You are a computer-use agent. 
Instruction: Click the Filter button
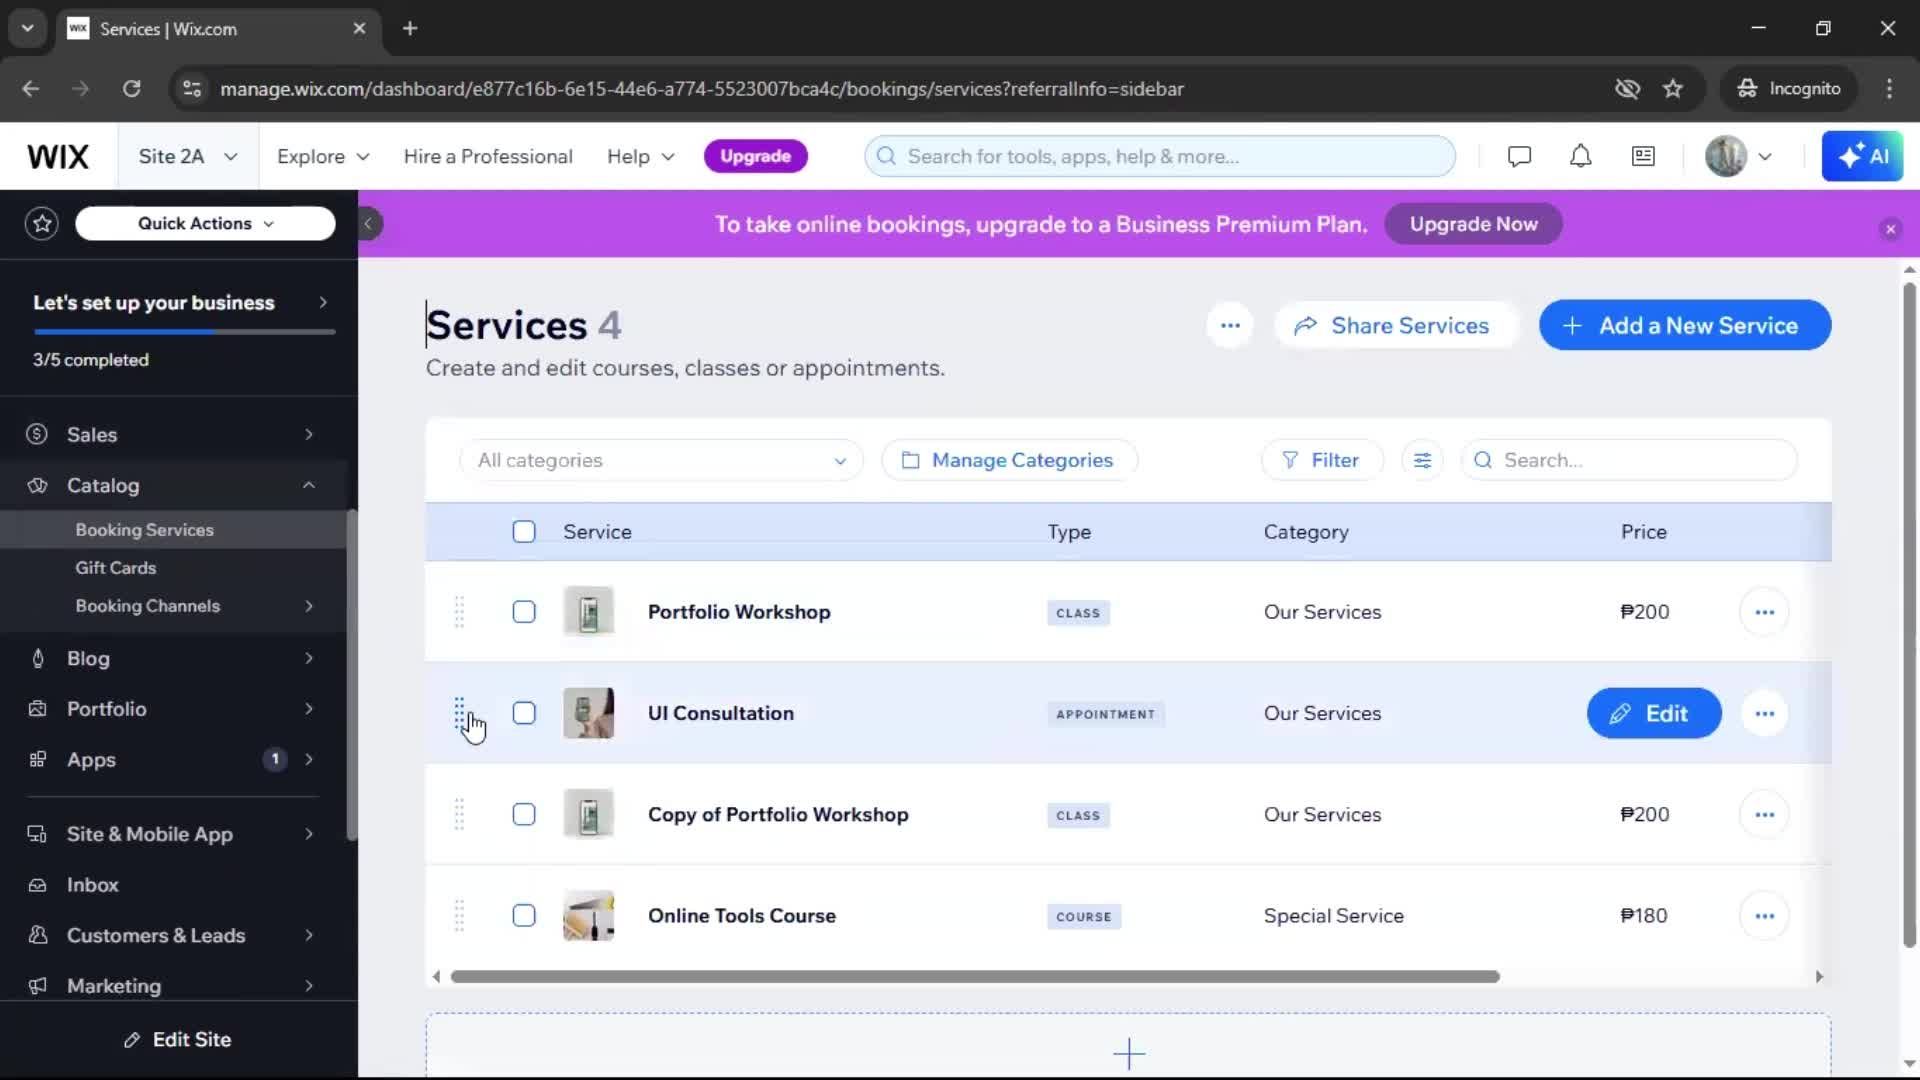(1322, 461)
